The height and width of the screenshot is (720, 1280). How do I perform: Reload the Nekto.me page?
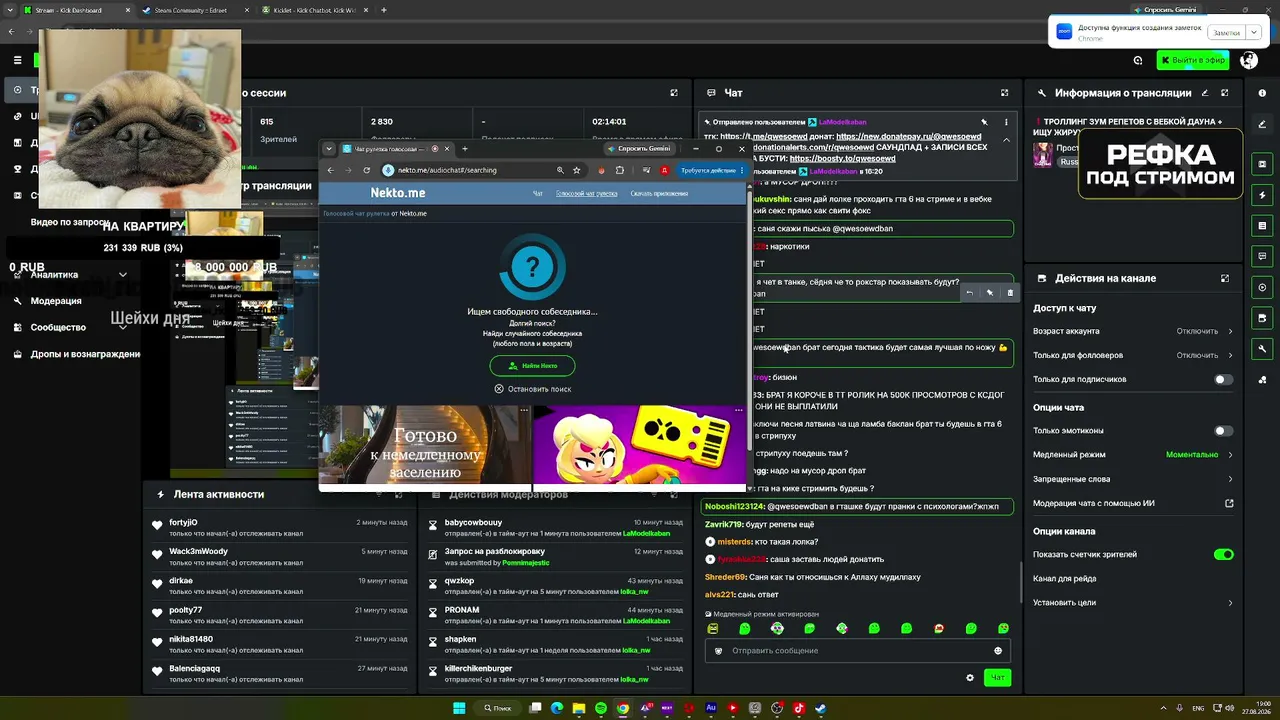pos(367,170)
